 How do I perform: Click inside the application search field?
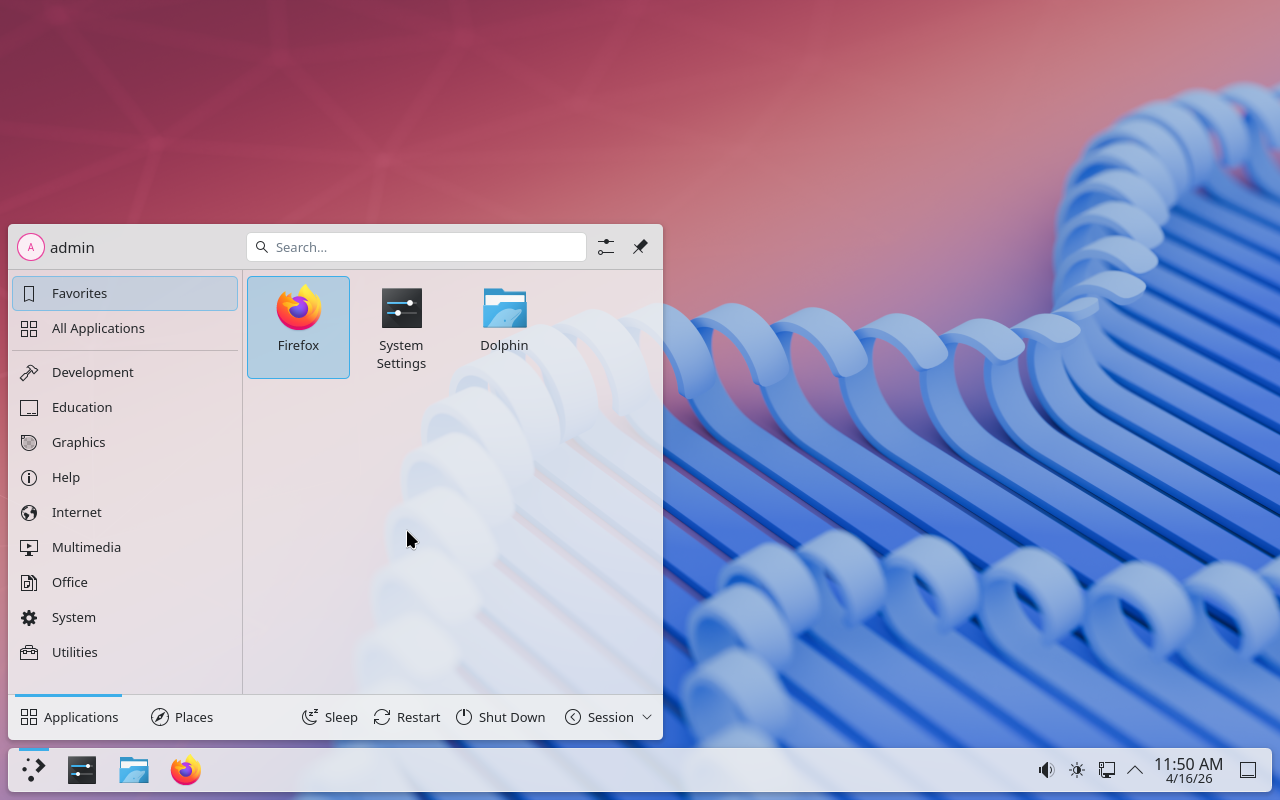click(416, 247)
